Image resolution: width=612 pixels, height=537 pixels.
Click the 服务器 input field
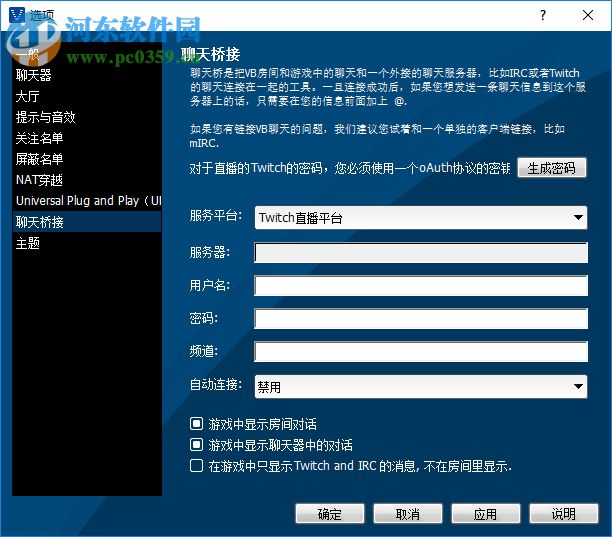click(421, 252)
